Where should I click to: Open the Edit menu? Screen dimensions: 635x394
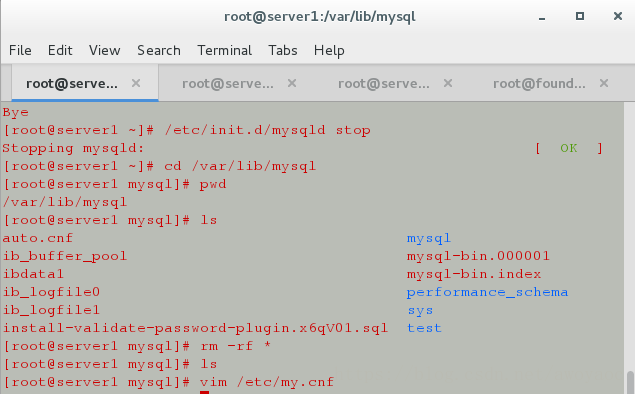[60, 50]
